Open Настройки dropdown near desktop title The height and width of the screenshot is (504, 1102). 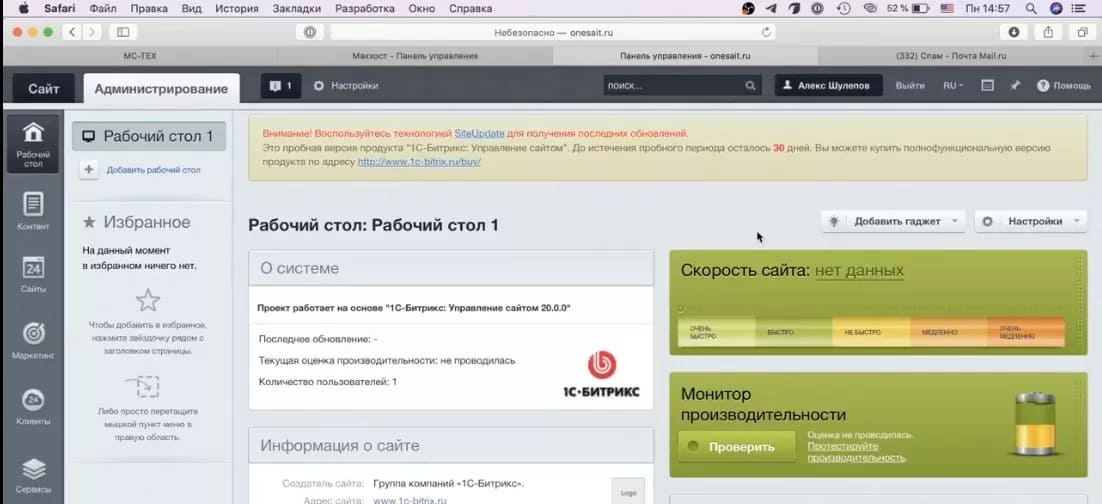(x=1030, y=221)
